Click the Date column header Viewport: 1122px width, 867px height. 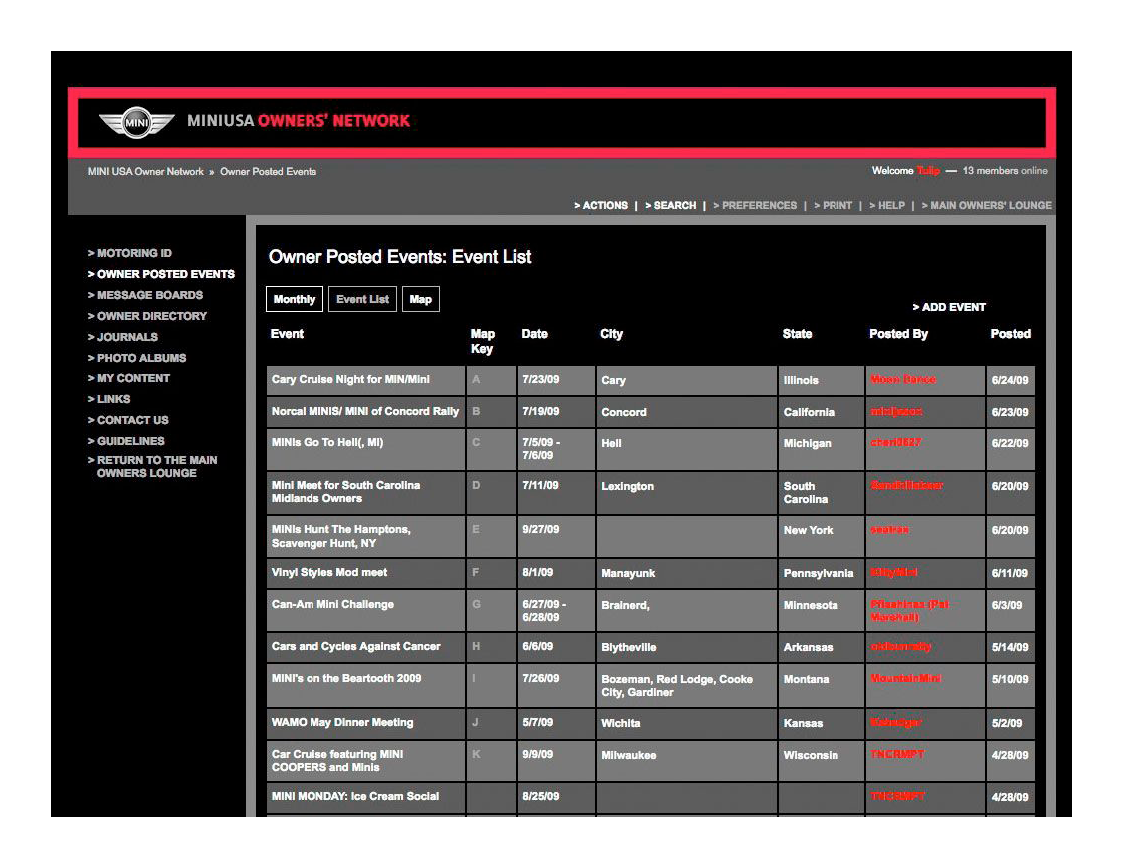click(x=535, y=334)
